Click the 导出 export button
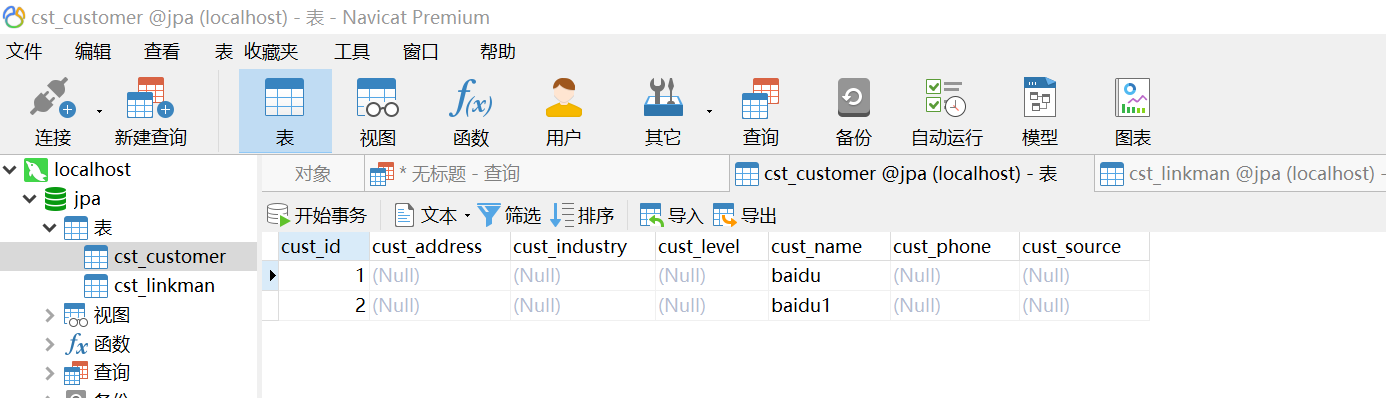 745,215
